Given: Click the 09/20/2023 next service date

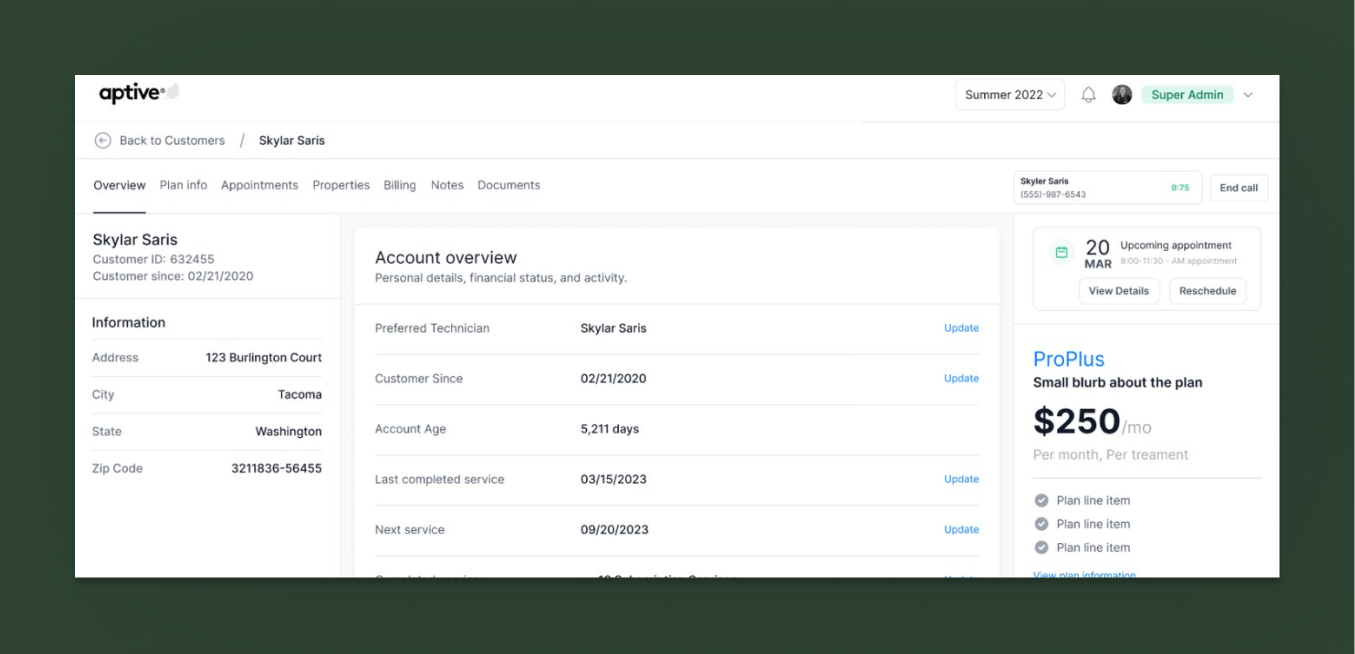Looking at the screenshot, I should [614, 529].
